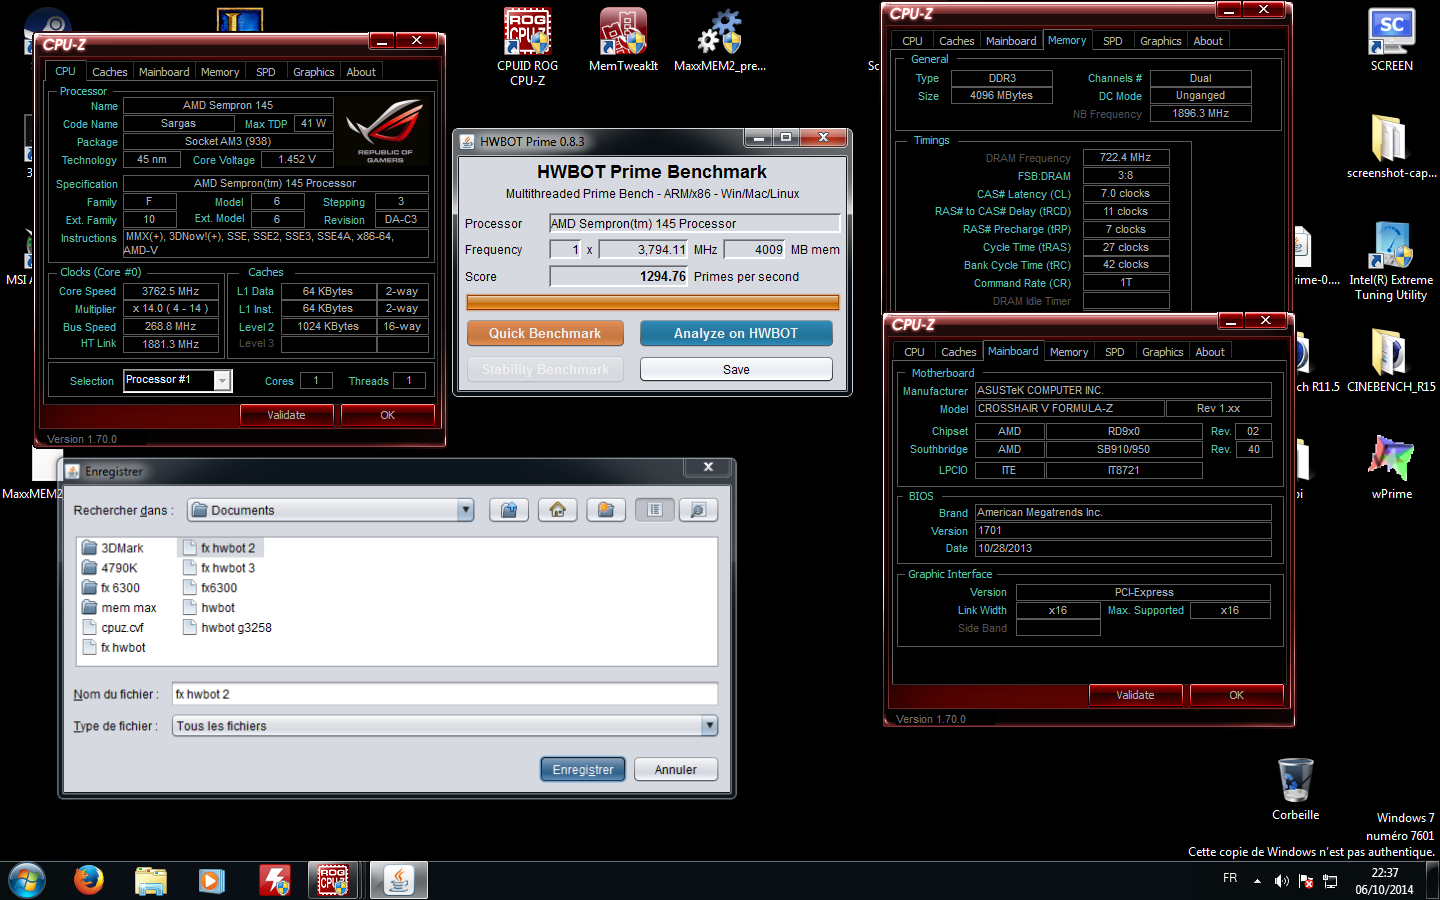This screenshot has width=1440, height=900.
Task: Select the 'fx 6300' folder
Action: tap(111, 588)
